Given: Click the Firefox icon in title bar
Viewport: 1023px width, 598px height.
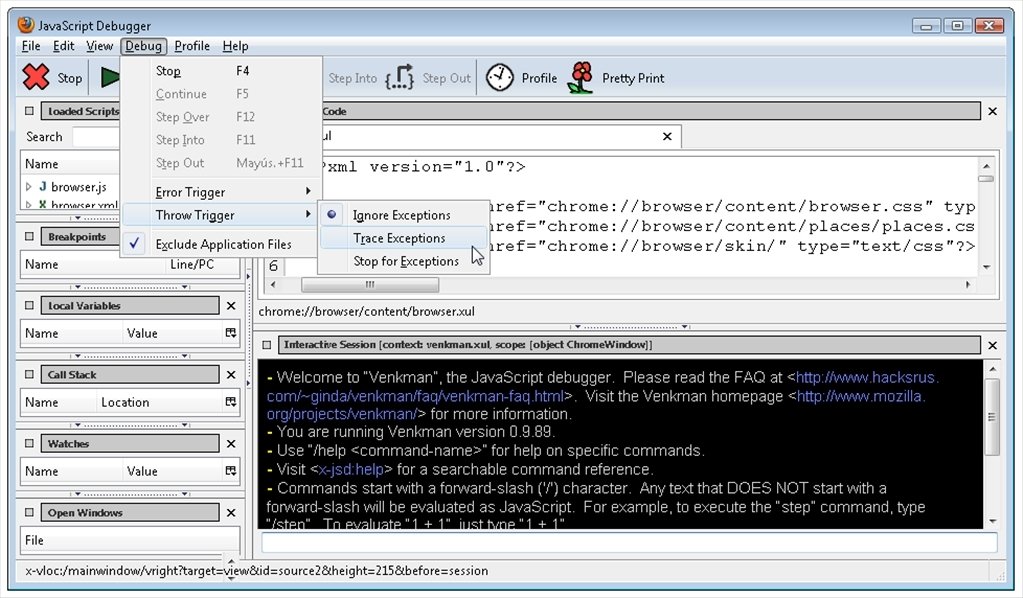Looking at the screenshot, I should coord(26,25).
